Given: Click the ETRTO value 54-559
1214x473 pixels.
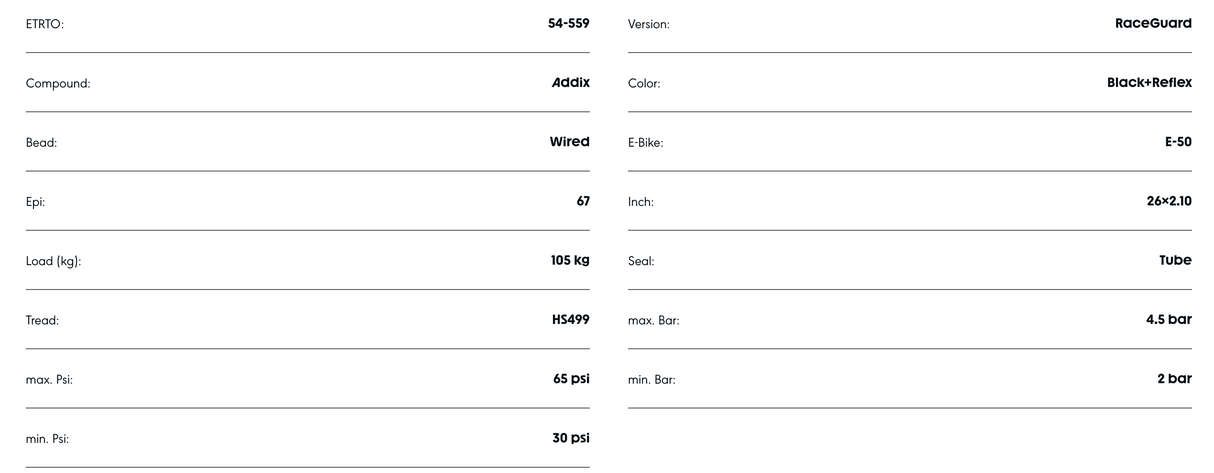Looking at the screenshot, I should pyautogui.click(x=568, y=23).
